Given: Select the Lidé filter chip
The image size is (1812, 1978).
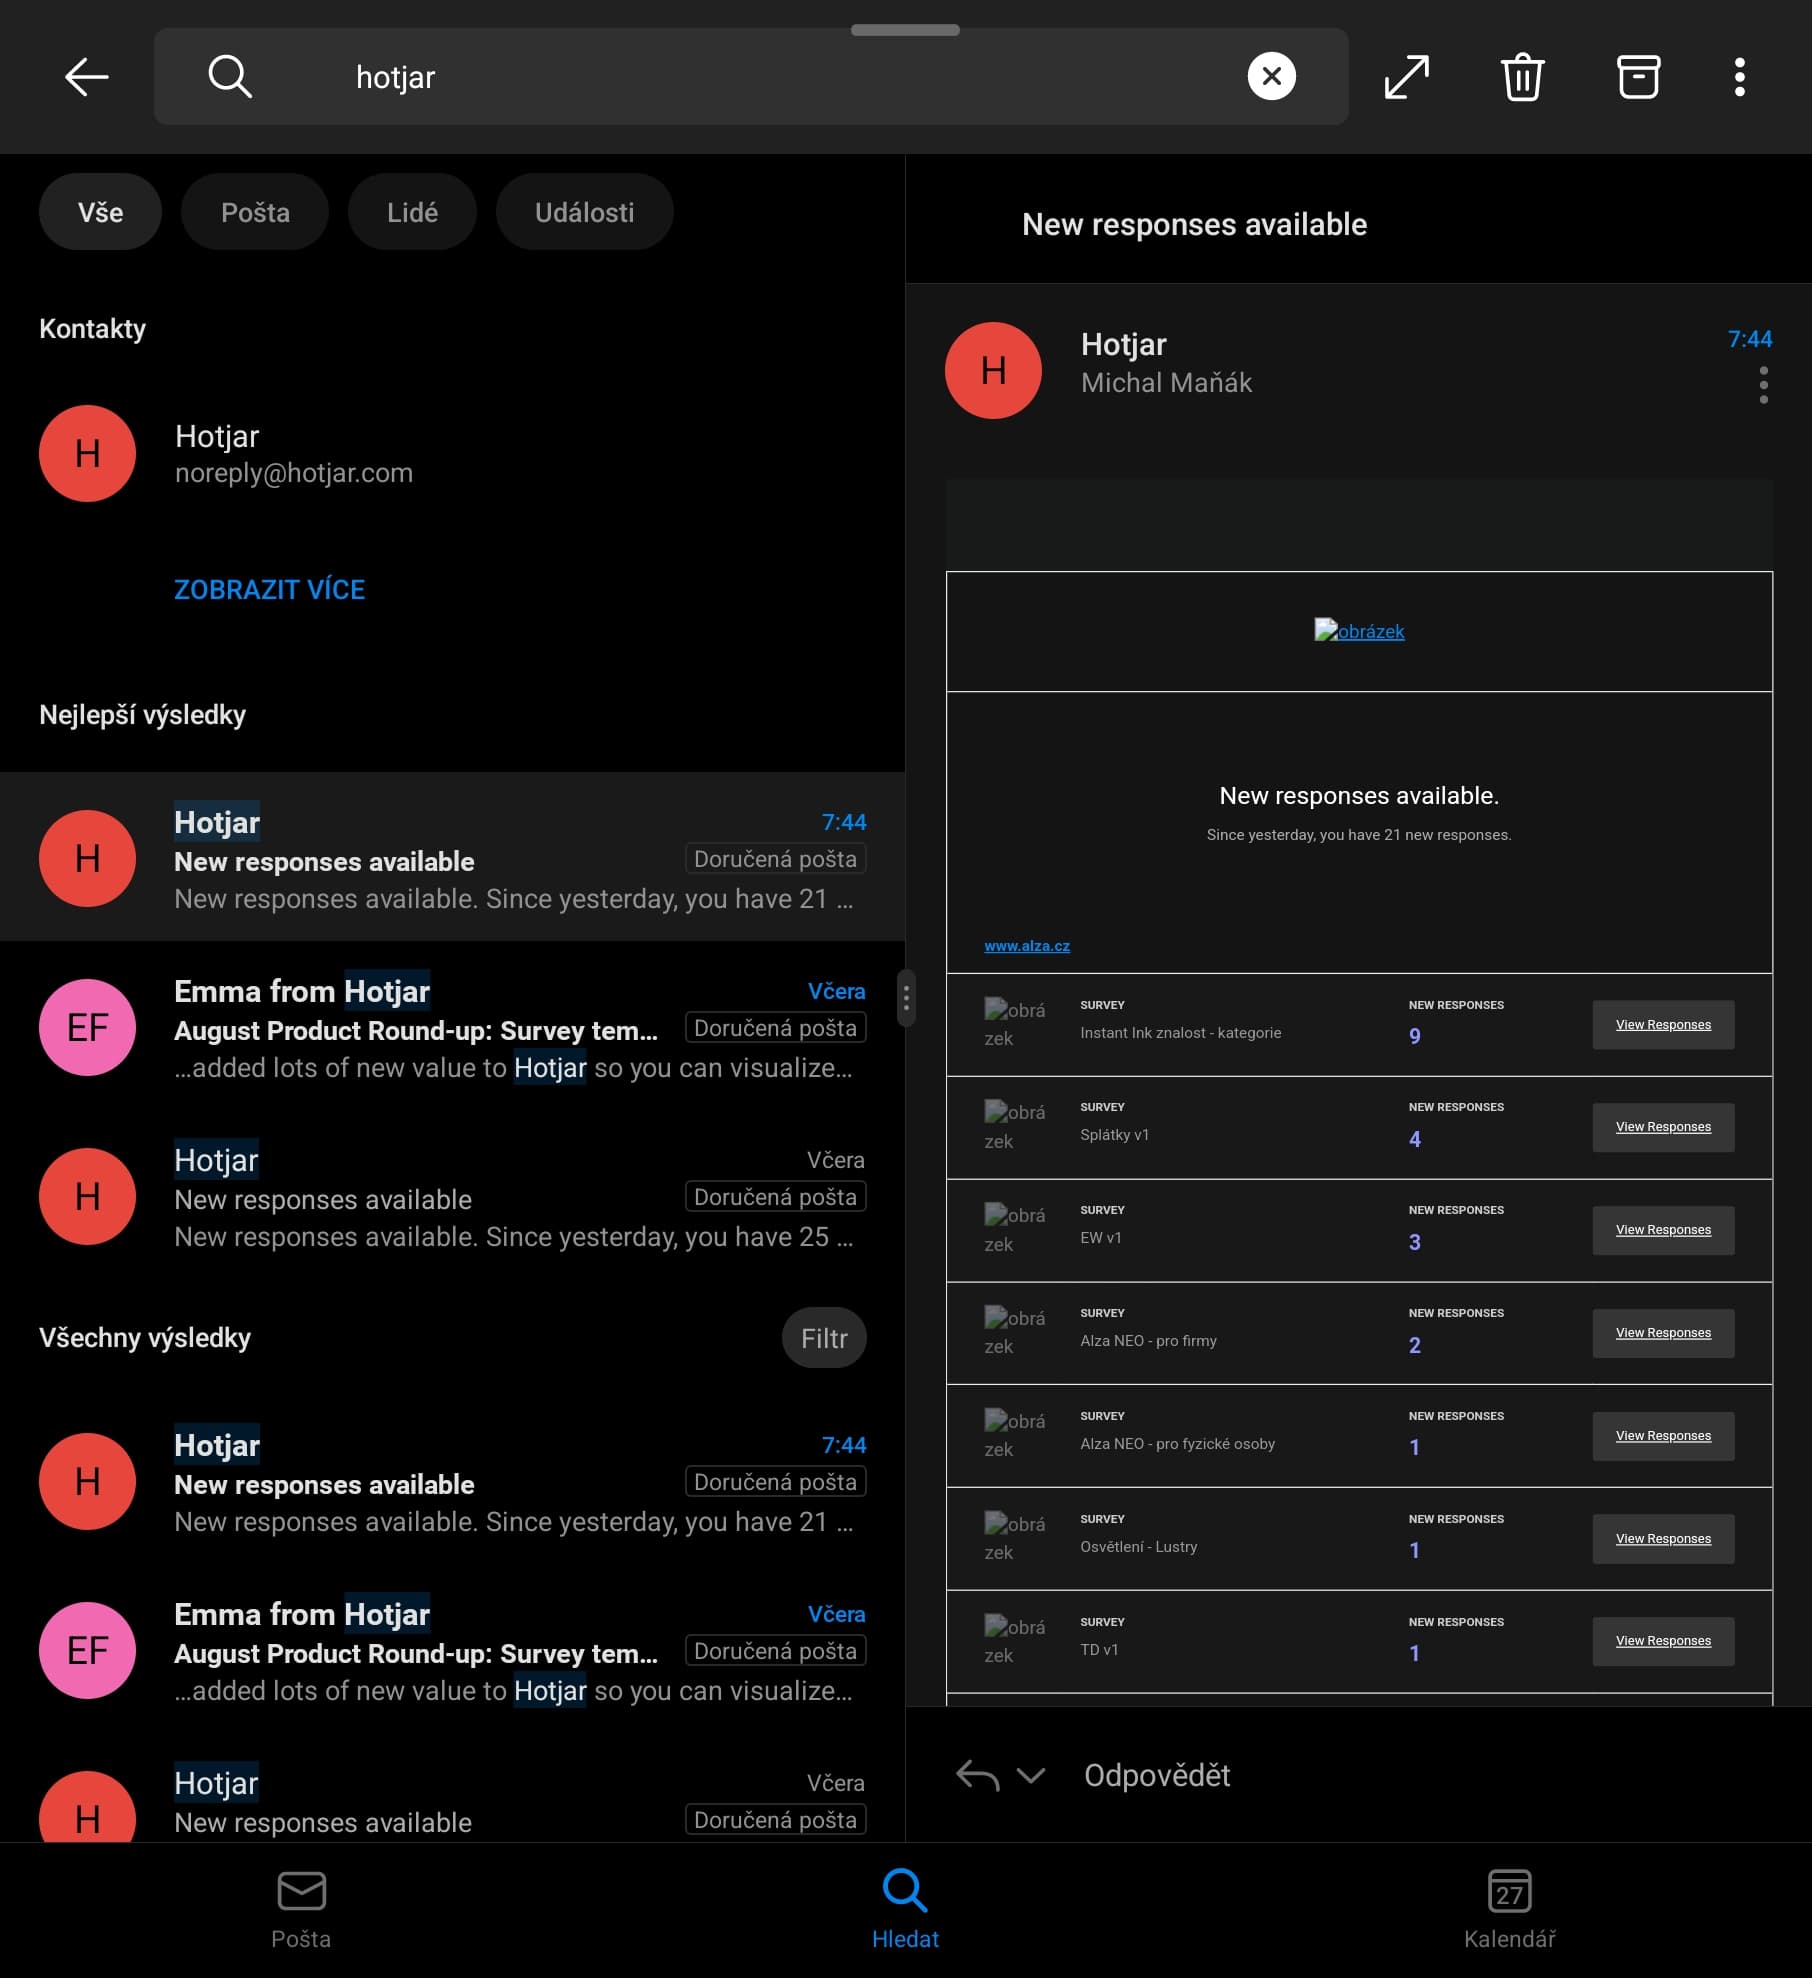Looking at the screenshot, I should (x=412, y=212).
